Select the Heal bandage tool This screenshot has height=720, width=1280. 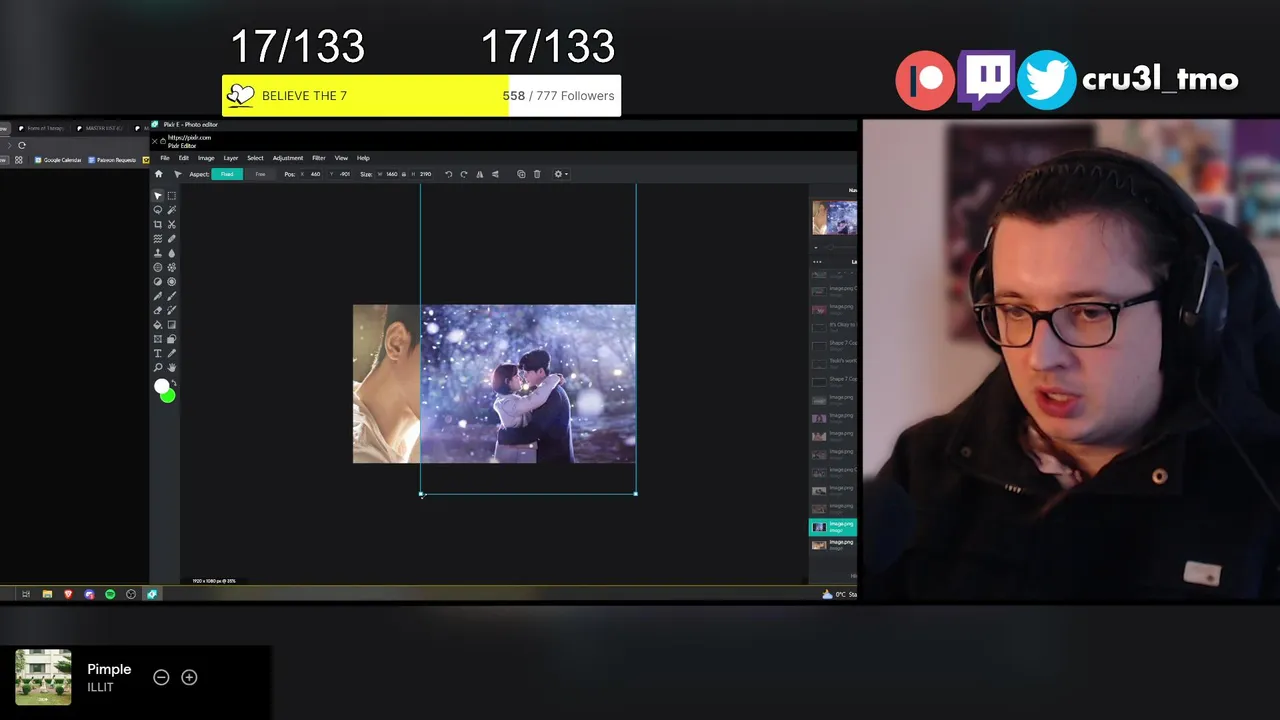[x=172, y=239]
